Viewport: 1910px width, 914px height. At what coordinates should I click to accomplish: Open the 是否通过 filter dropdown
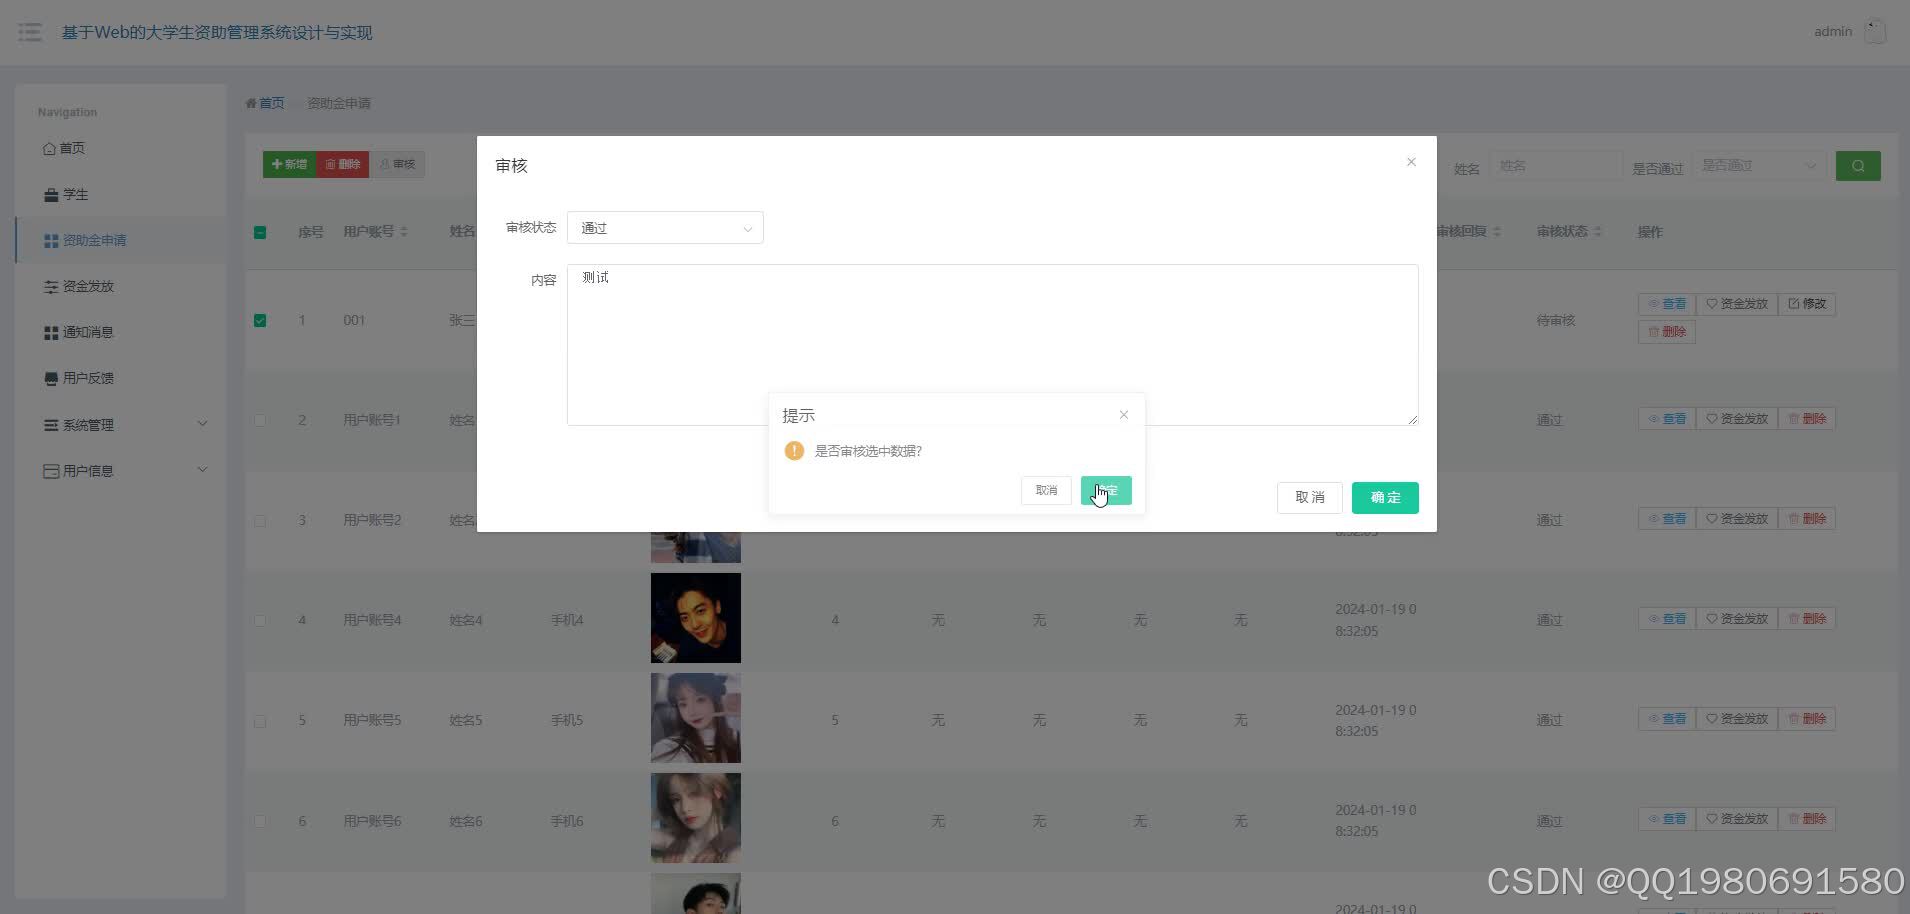point(1759,166)
